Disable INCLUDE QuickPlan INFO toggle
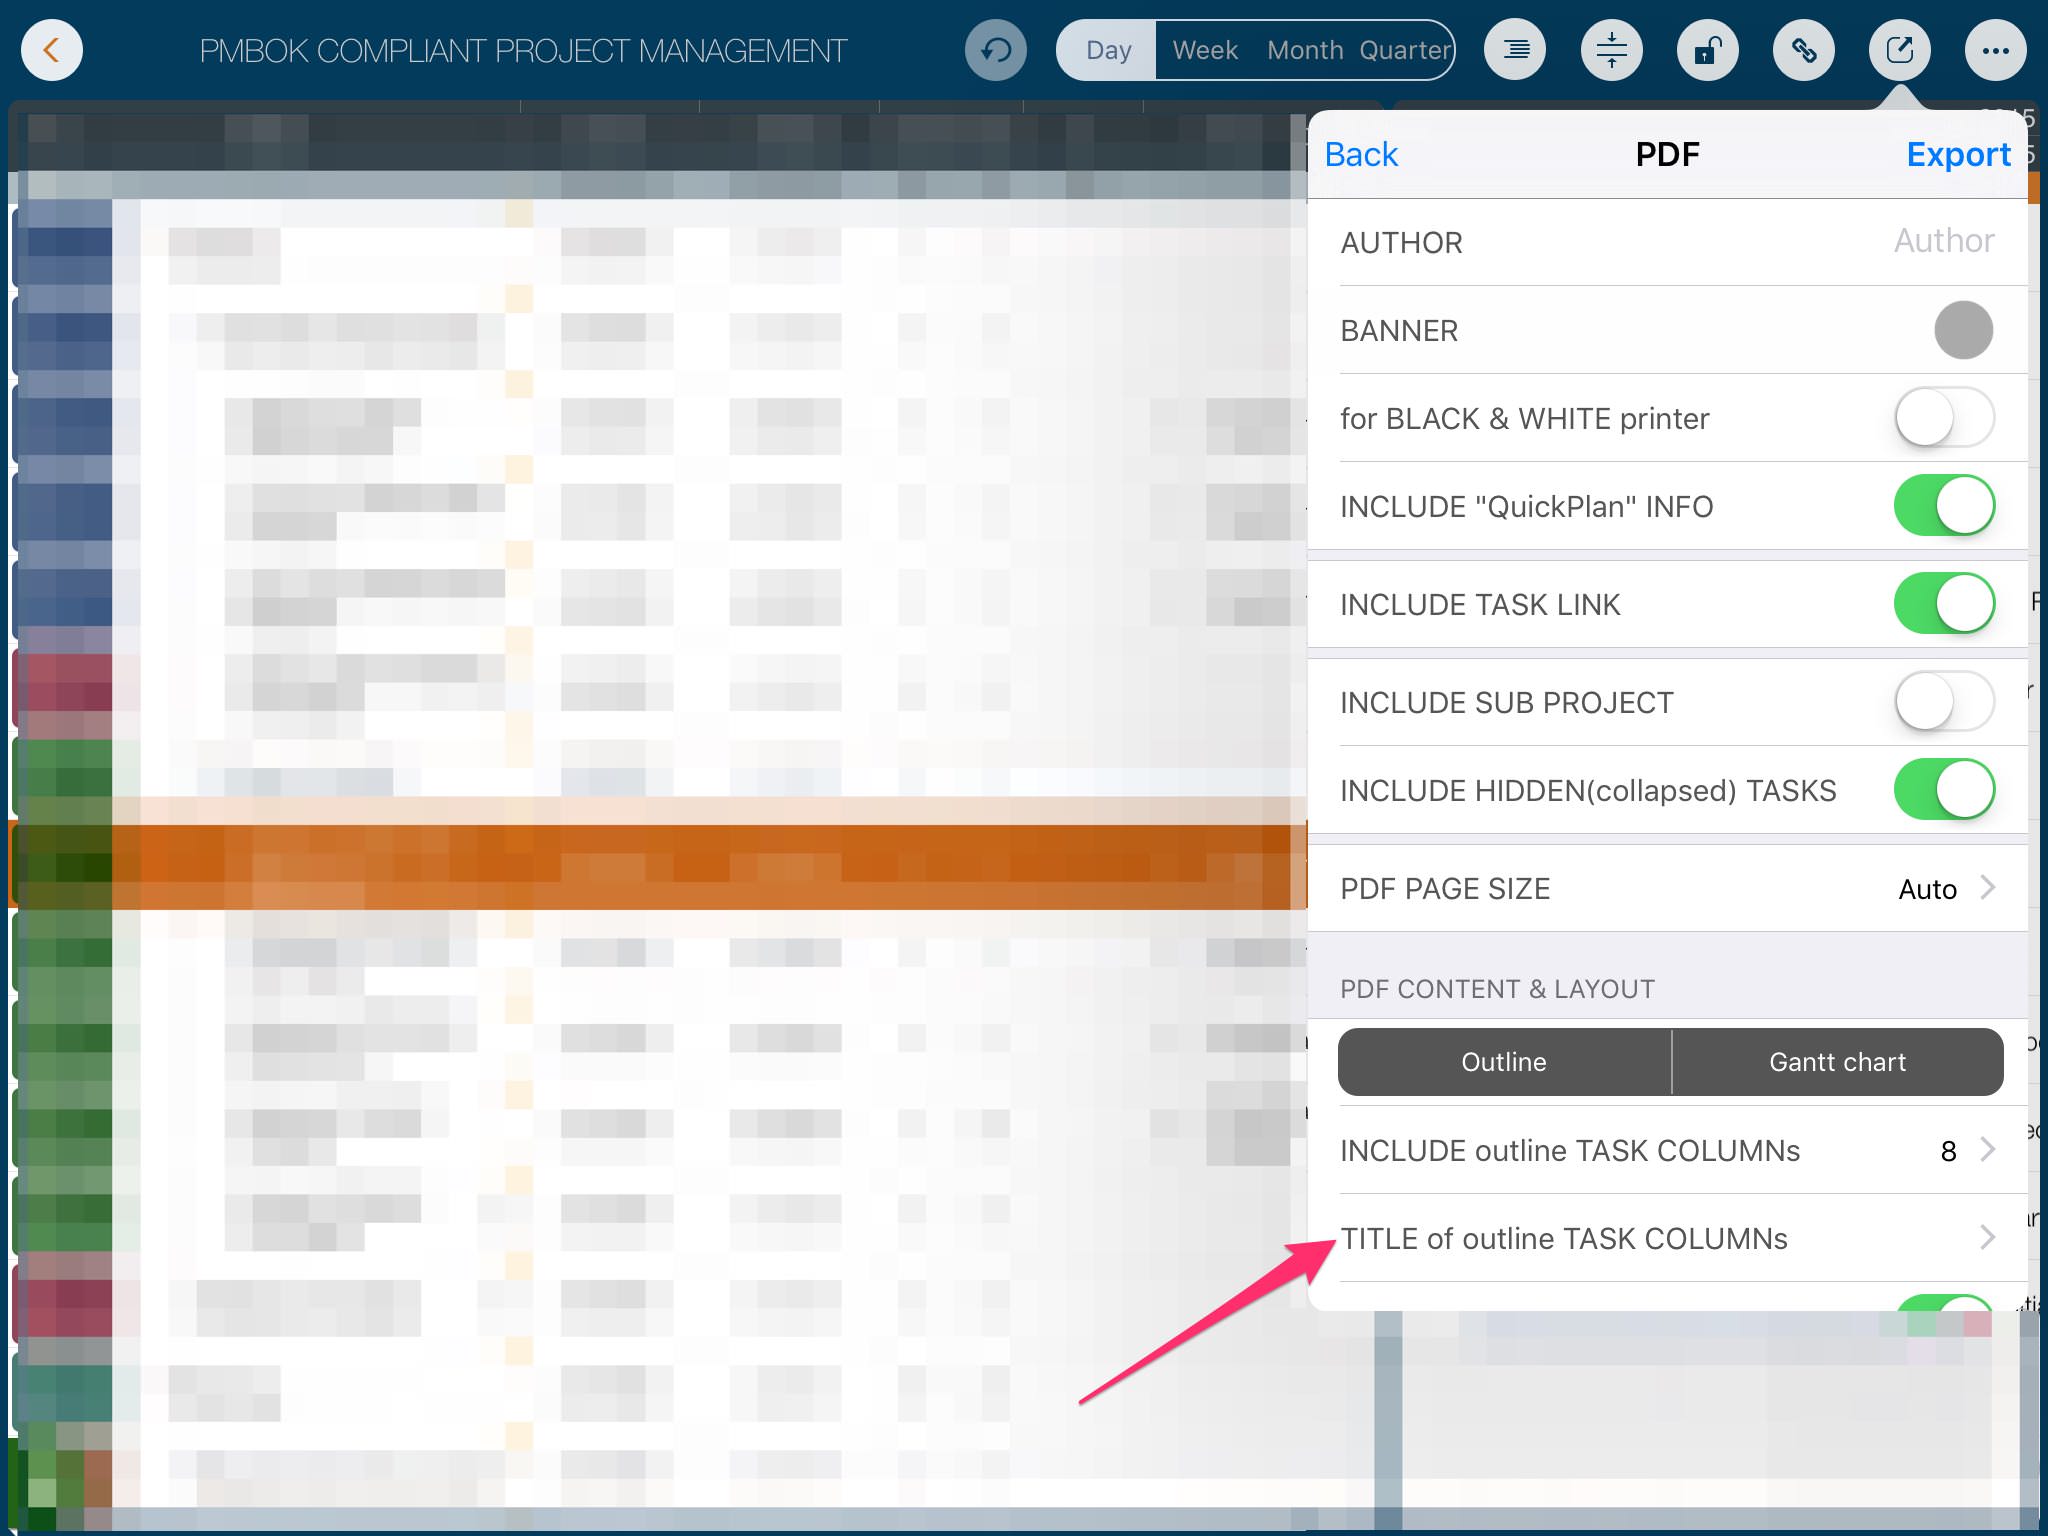The height and width of the screenshot is (1536, 2048). pos(1943,506)
